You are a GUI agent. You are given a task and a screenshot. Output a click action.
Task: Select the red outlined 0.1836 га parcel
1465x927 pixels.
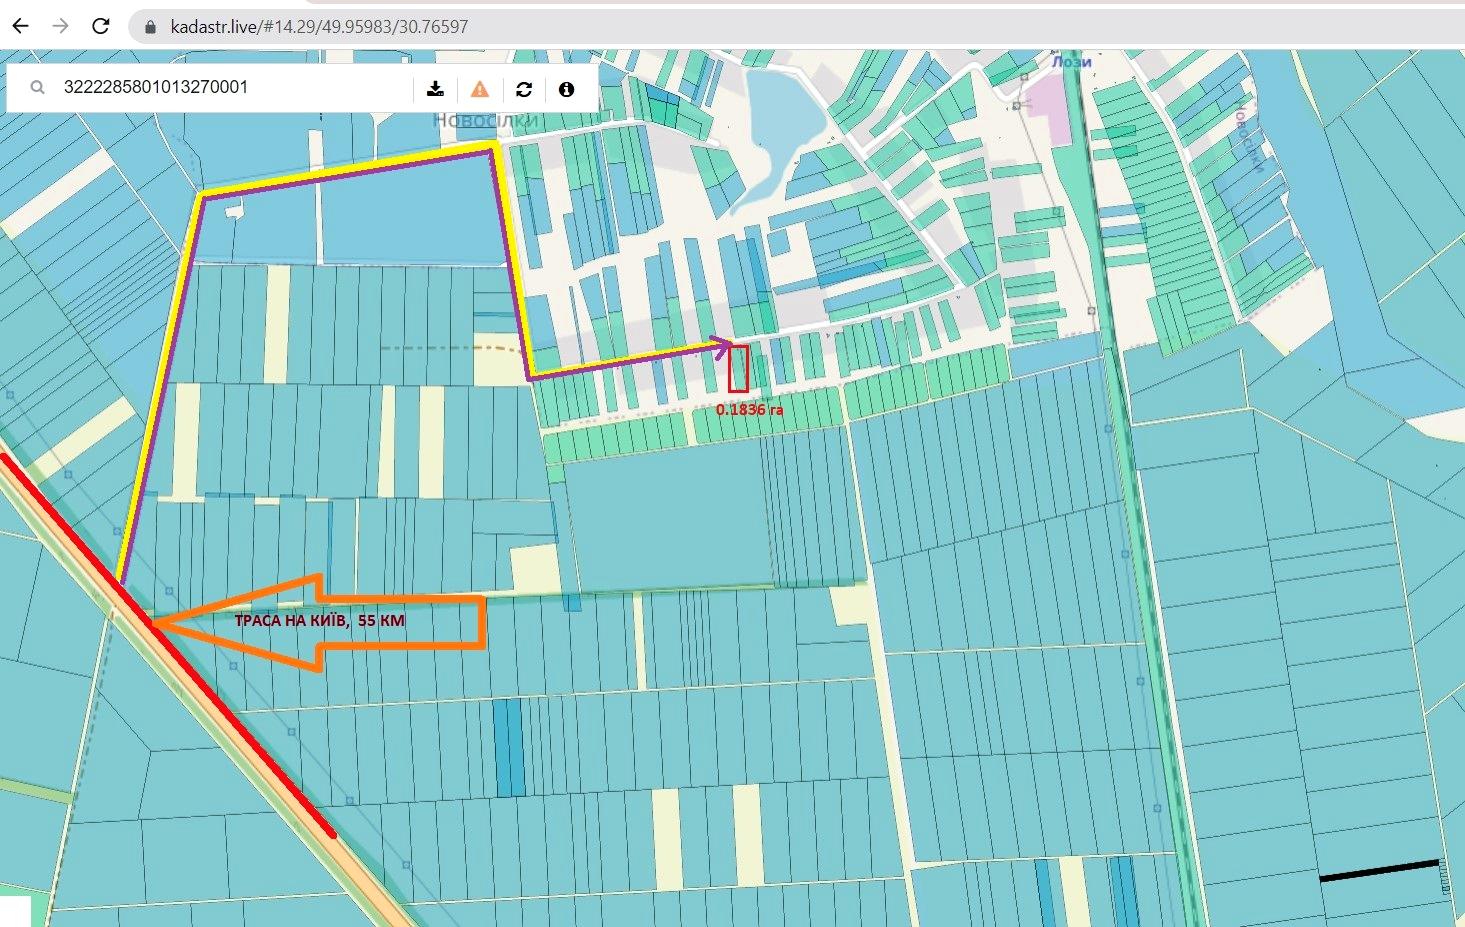coord(738,368)
